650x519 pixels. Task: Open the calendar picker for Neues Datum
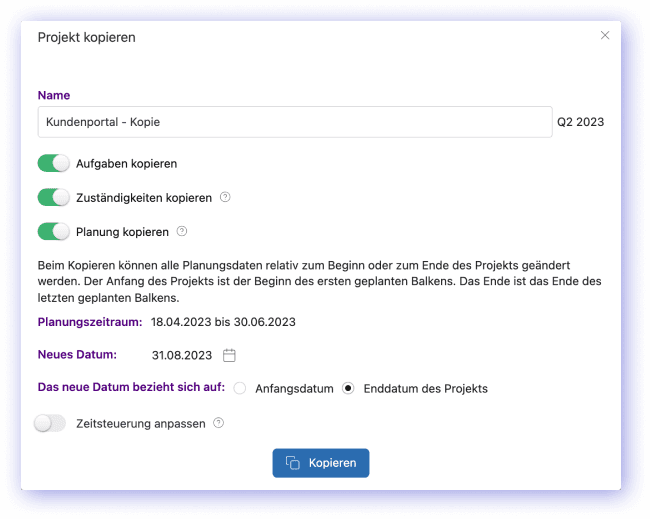229,355
